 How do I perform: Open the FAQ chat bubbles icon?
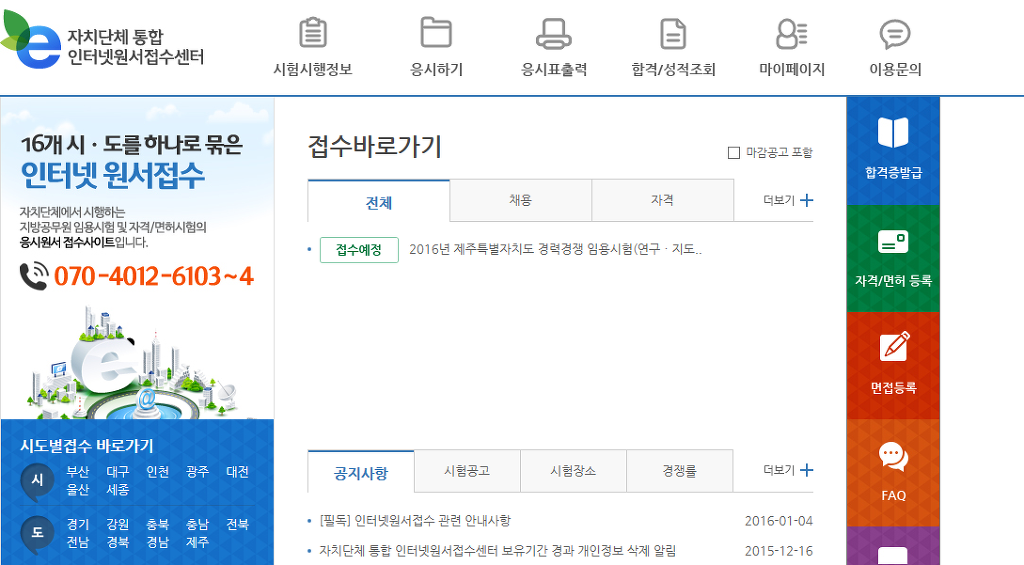point(893,457)
